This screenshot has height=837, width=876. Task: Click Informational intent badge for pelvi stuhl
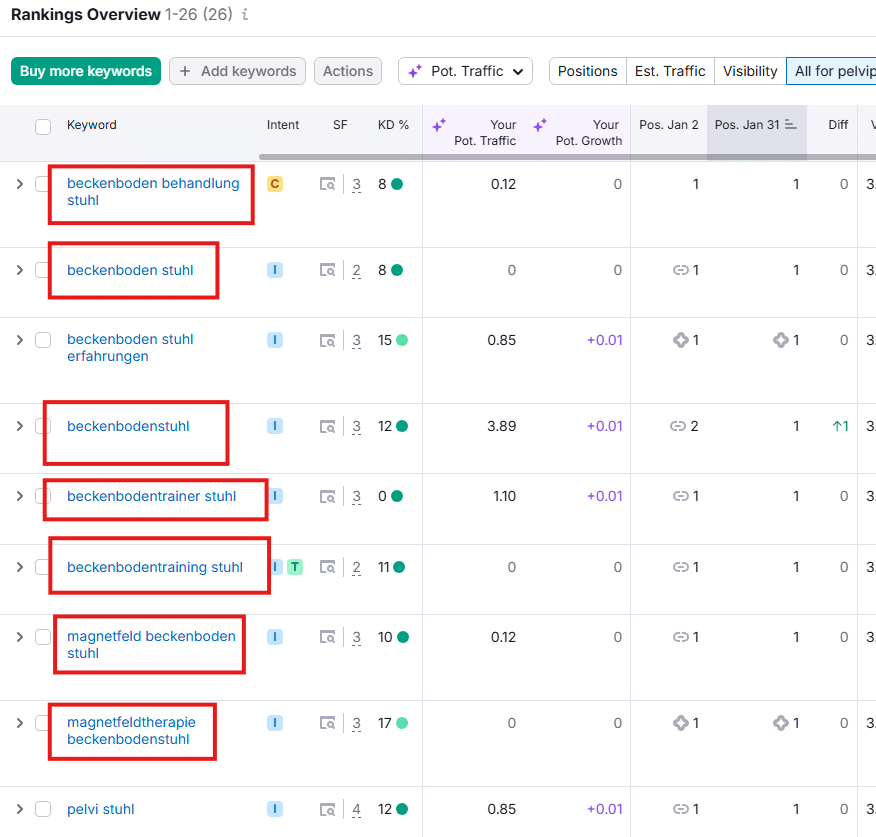pyautogui.click(x=275, y=809)
